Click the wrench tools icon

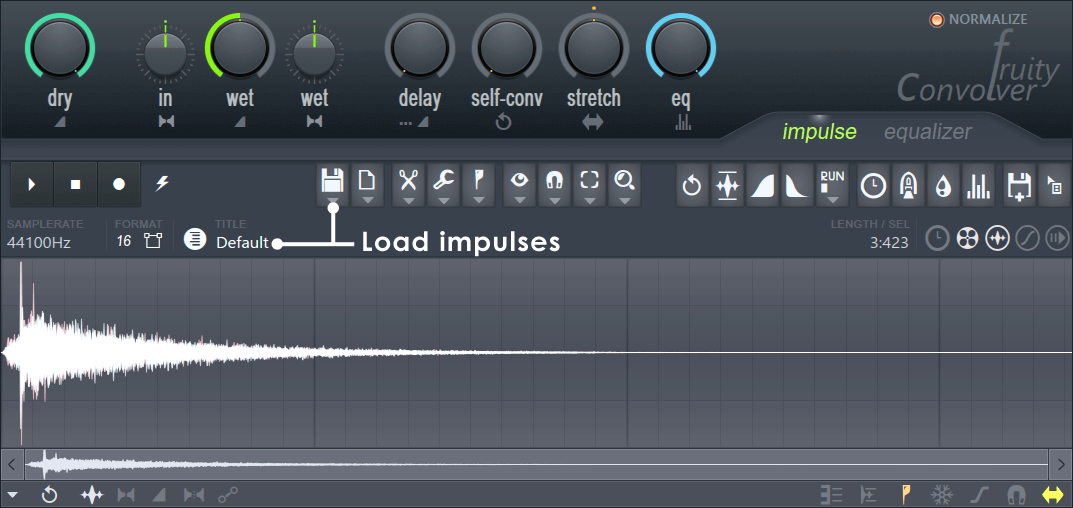(444, 181)
